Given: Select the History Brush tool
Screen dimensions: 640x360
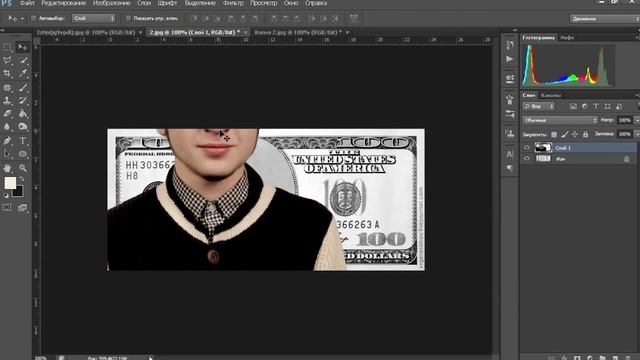Looking at the screenshot, I should pos(23,100).
